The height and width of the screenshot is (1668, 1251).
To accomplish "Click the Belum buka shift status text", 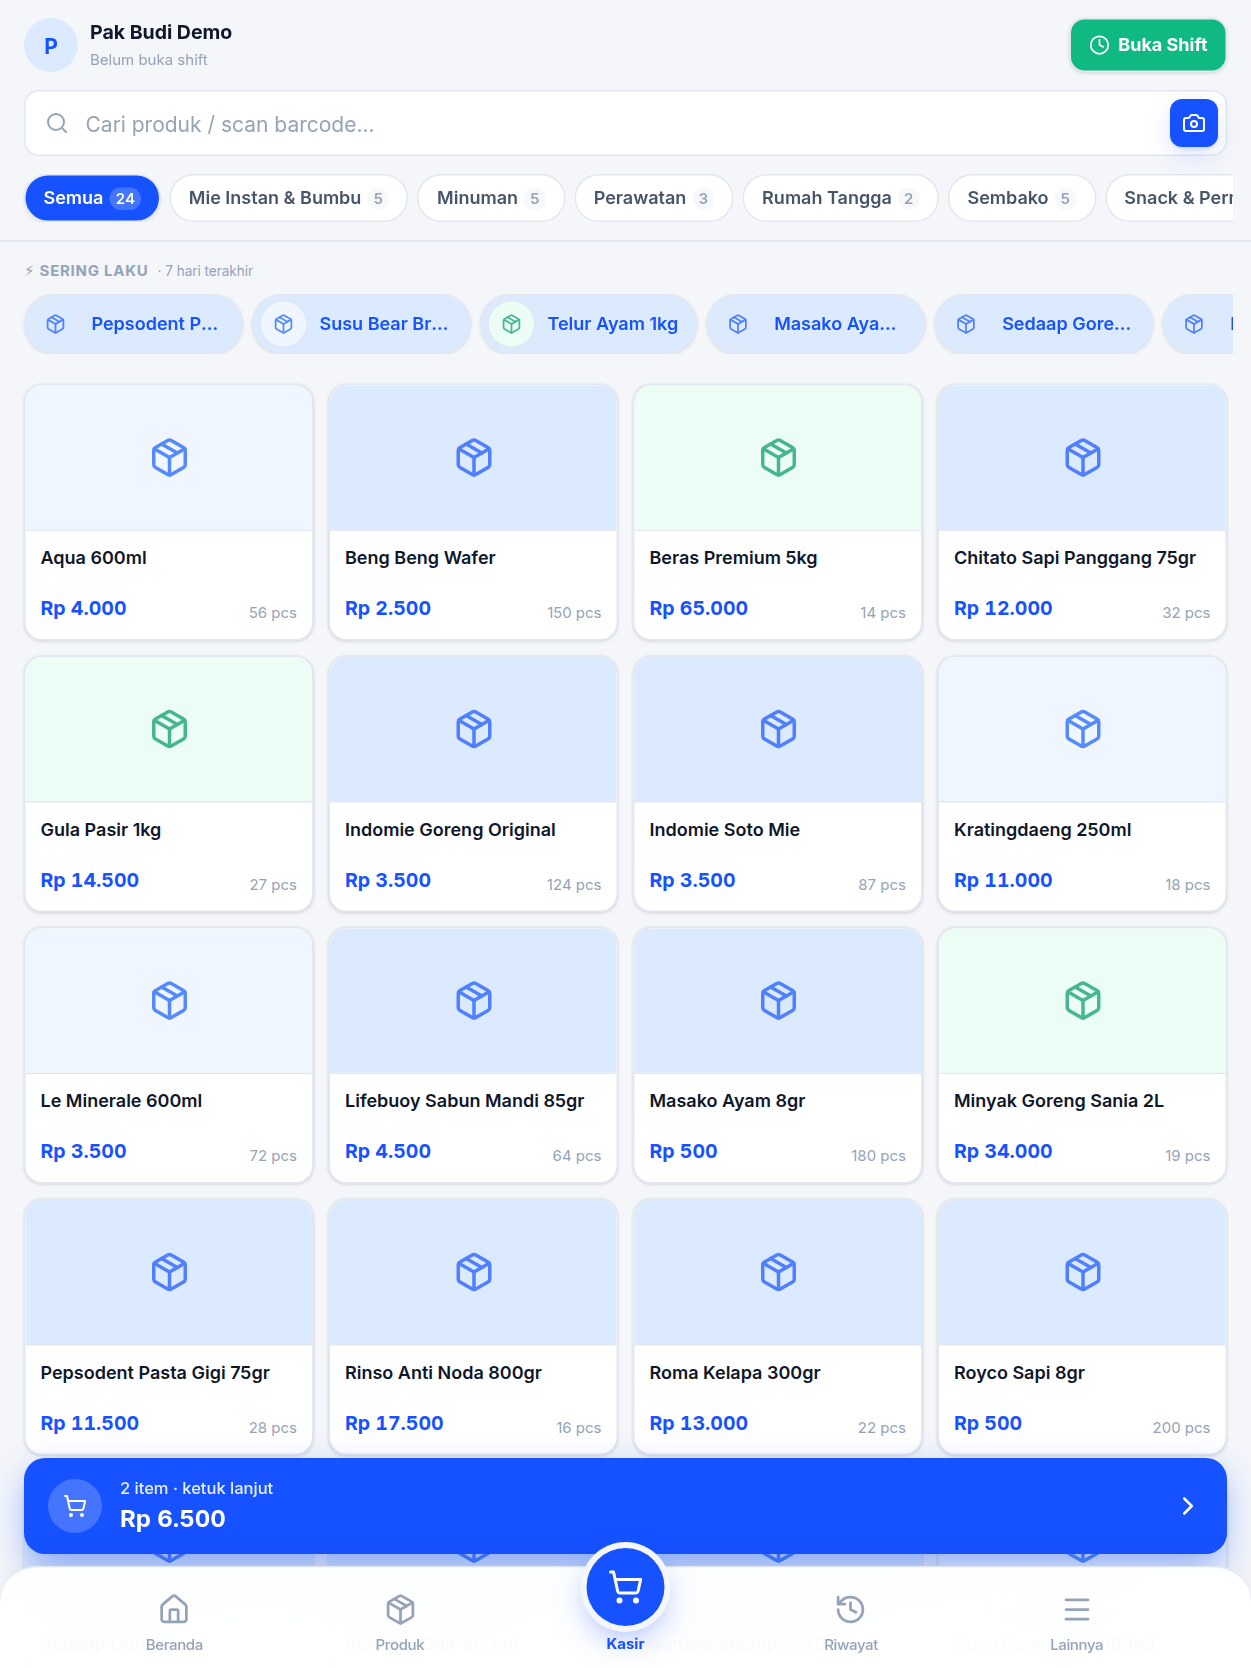I will pyautogui.click(x=149, y=60).
